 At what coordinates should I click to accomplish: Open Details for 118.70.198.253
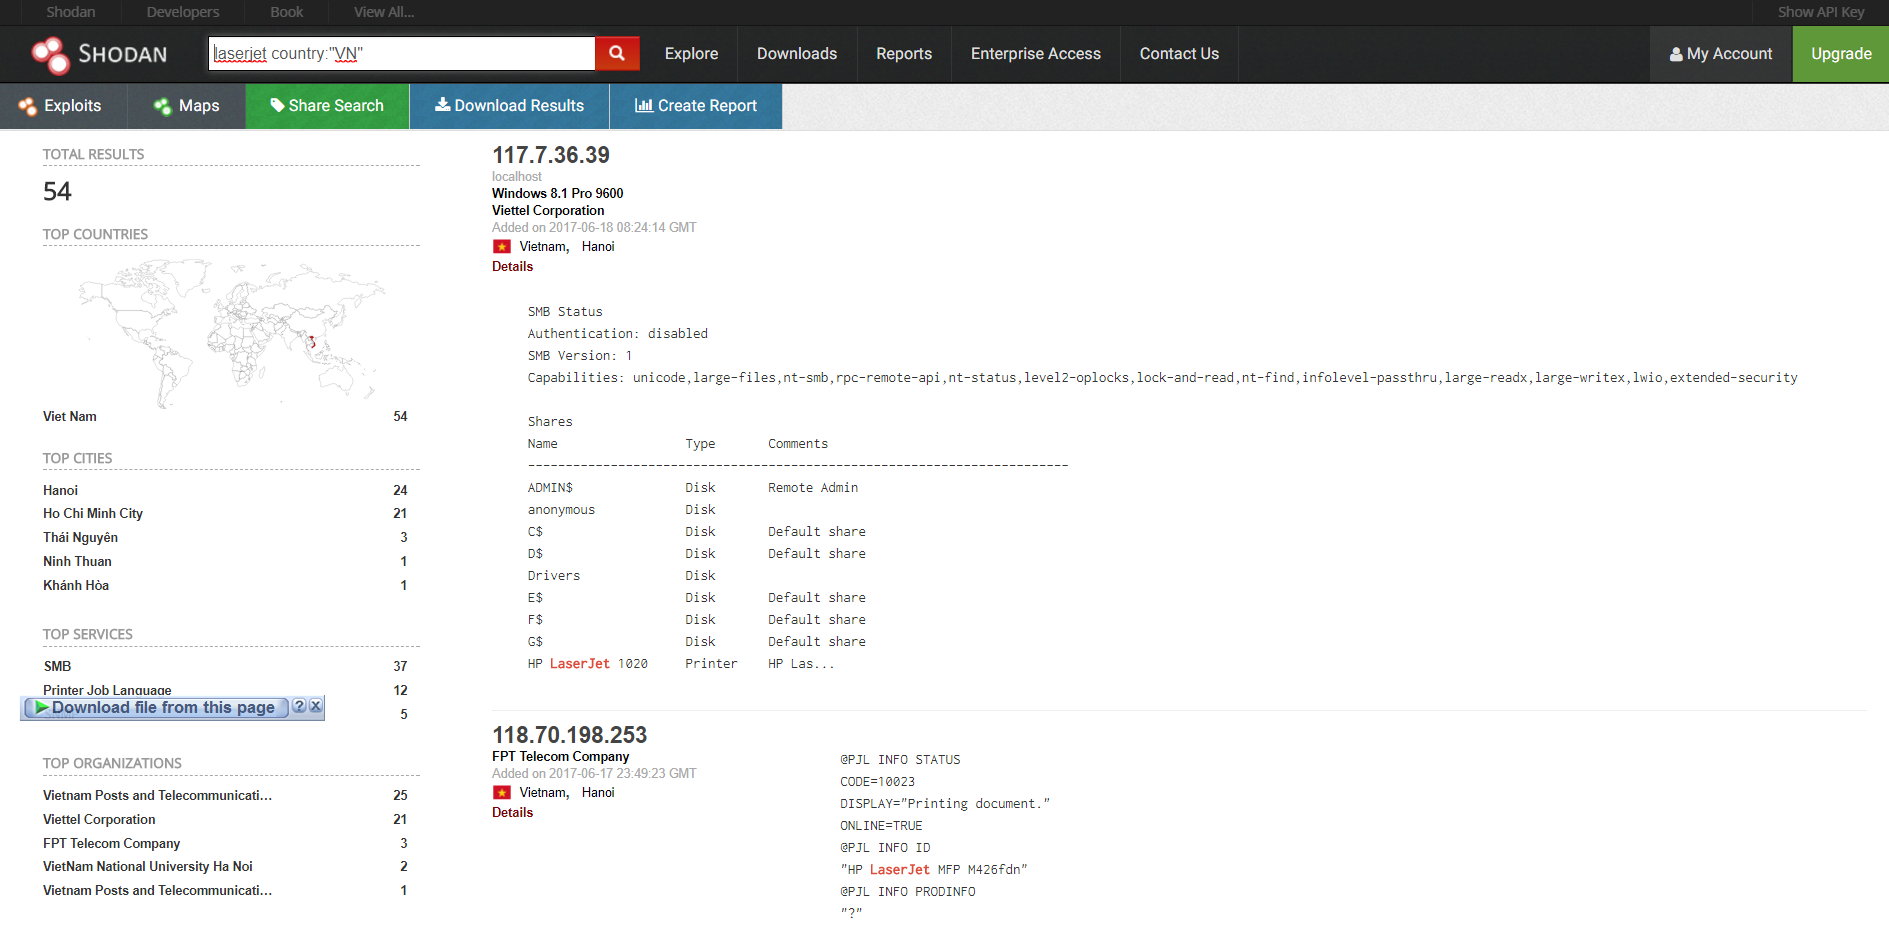point(512,812)
